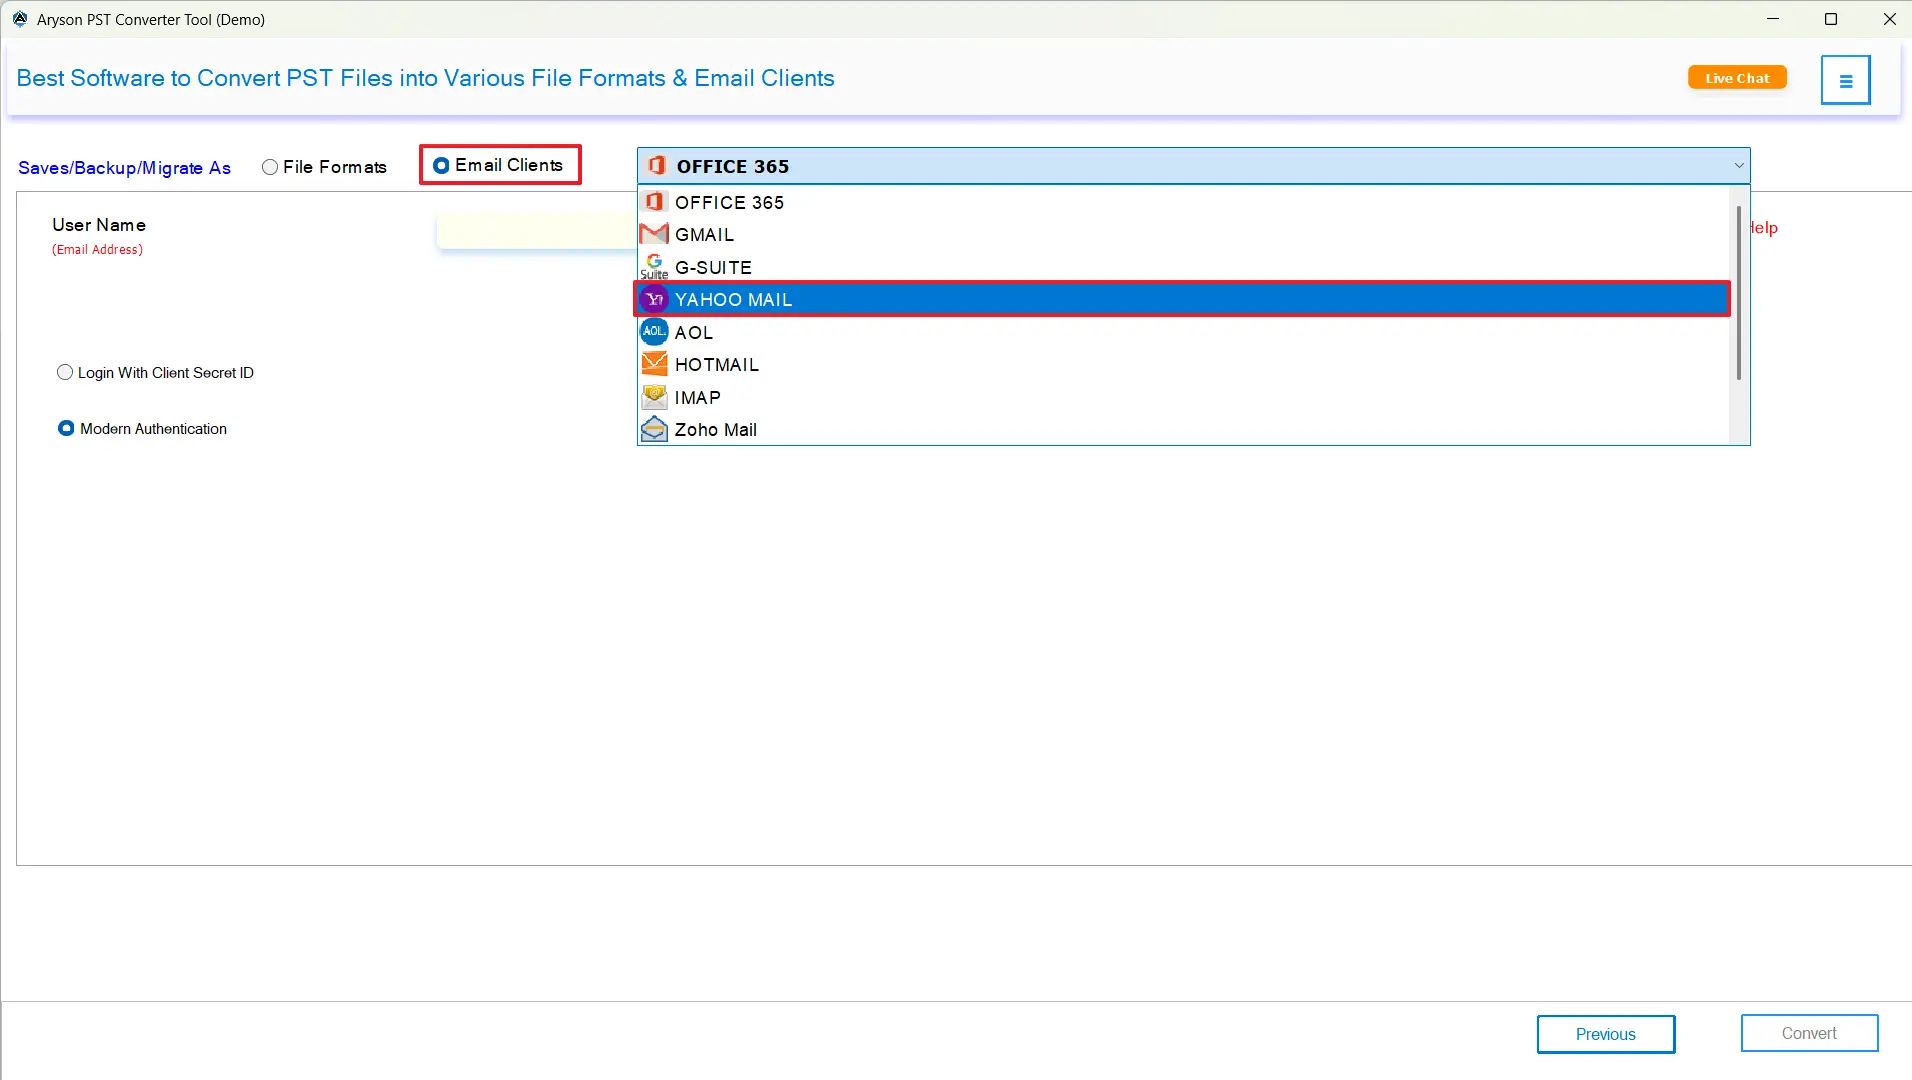Click the dropdown list scrollbar
Screen dimensions: 1912x1080
tap(1739, 293)
